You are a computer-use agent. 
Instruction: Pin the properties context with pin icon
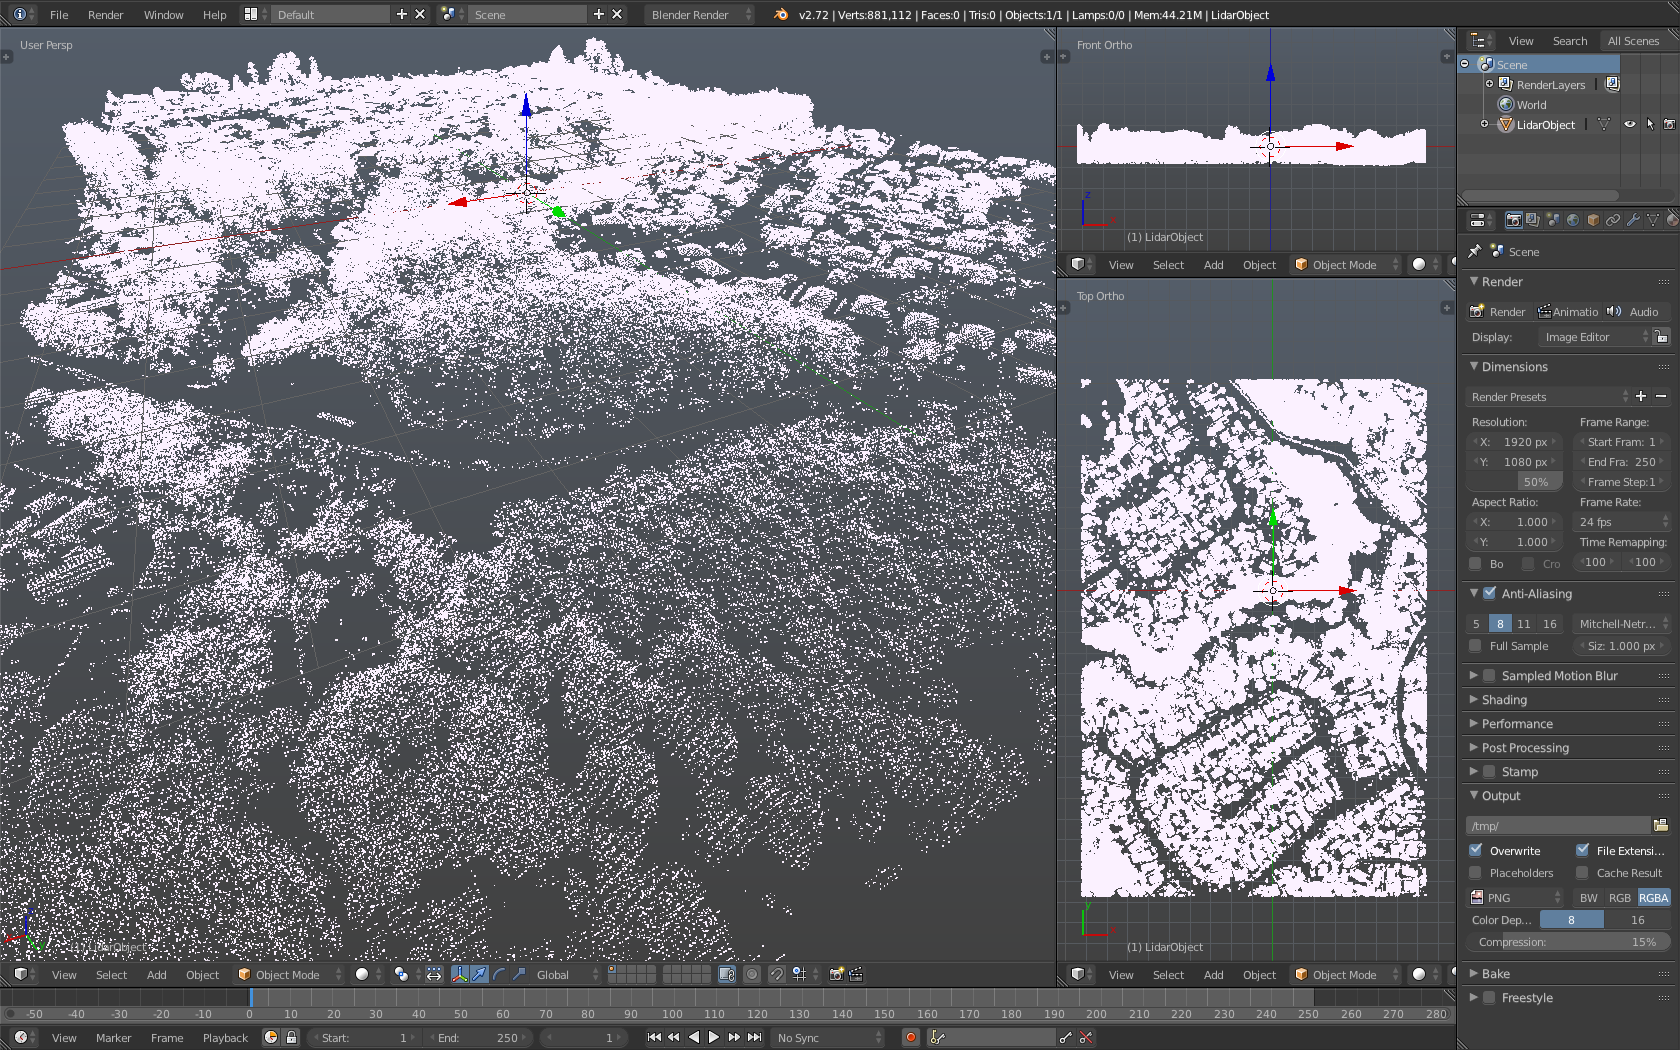pos(1474,252)
